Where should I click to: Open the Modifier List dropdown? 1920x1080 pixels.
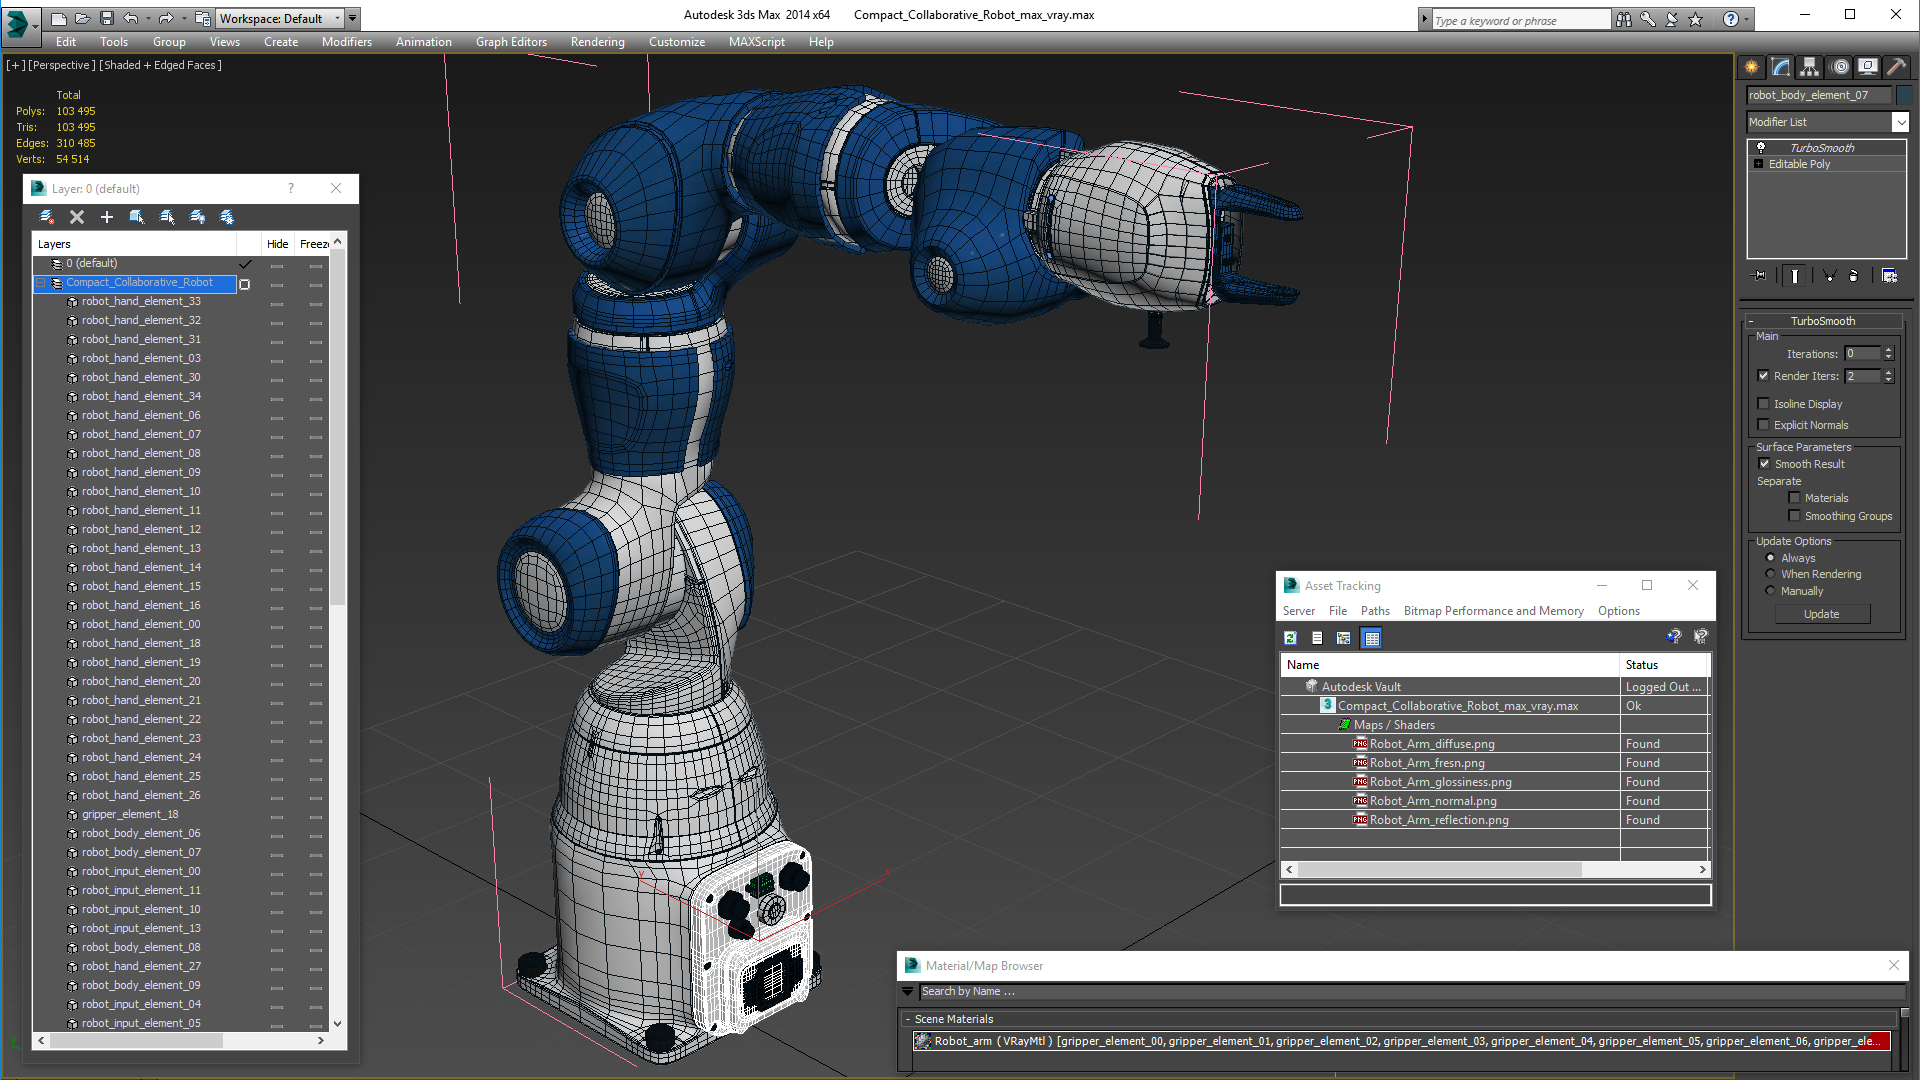pyautogui.click(x=1900, y=122)
